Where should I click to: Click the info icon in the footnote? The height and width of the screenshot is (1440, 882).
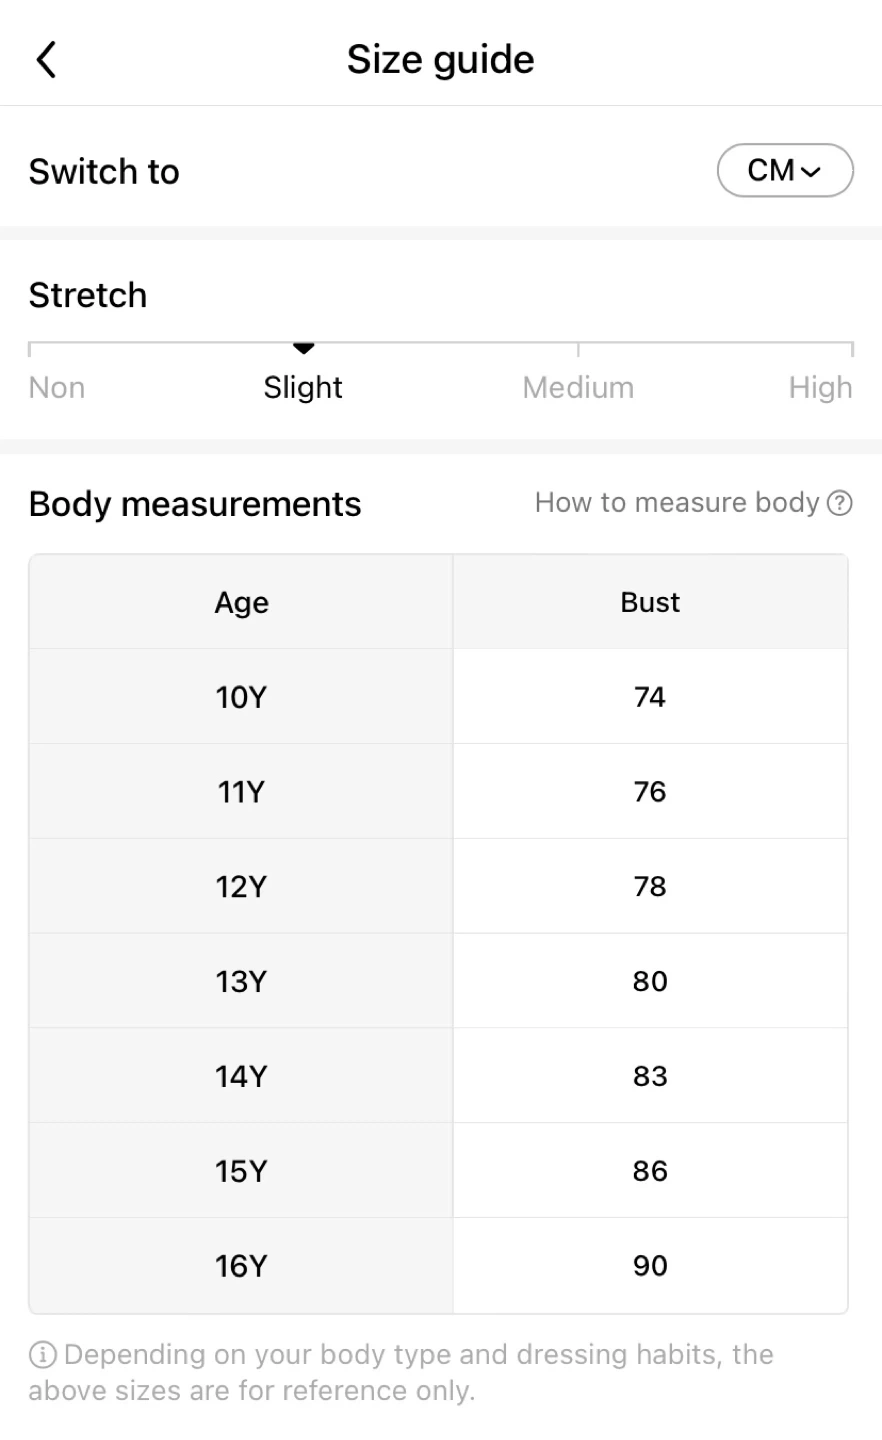(x=42, y=1355)
